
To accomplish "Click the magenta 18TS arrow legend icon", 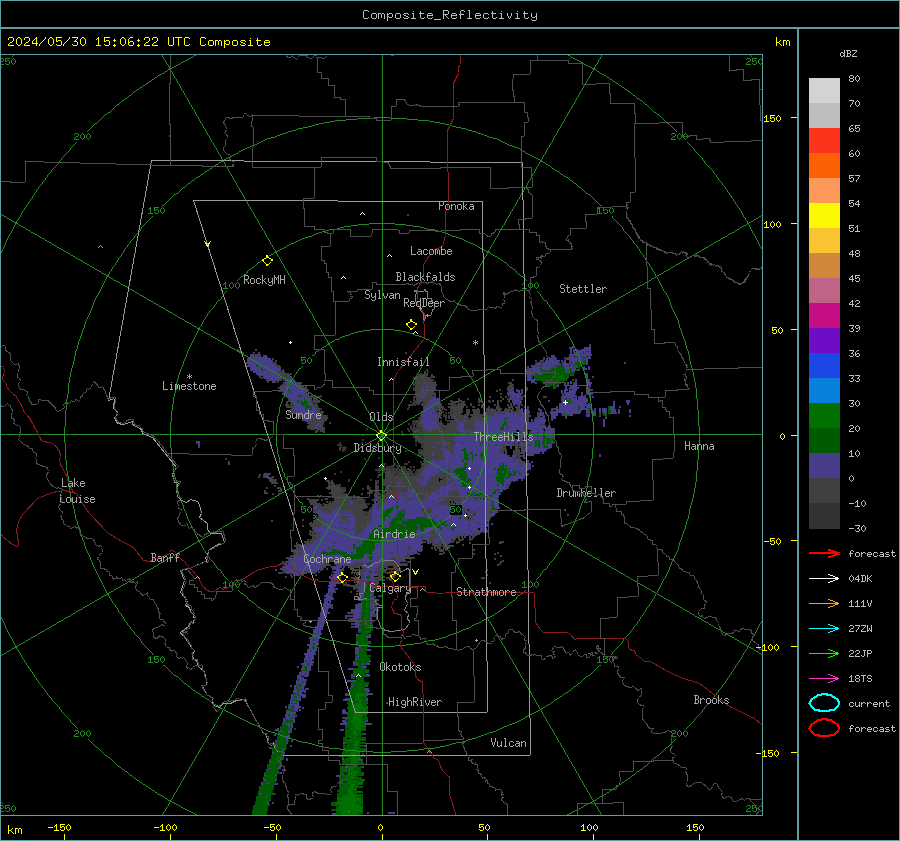I will 824,679.
